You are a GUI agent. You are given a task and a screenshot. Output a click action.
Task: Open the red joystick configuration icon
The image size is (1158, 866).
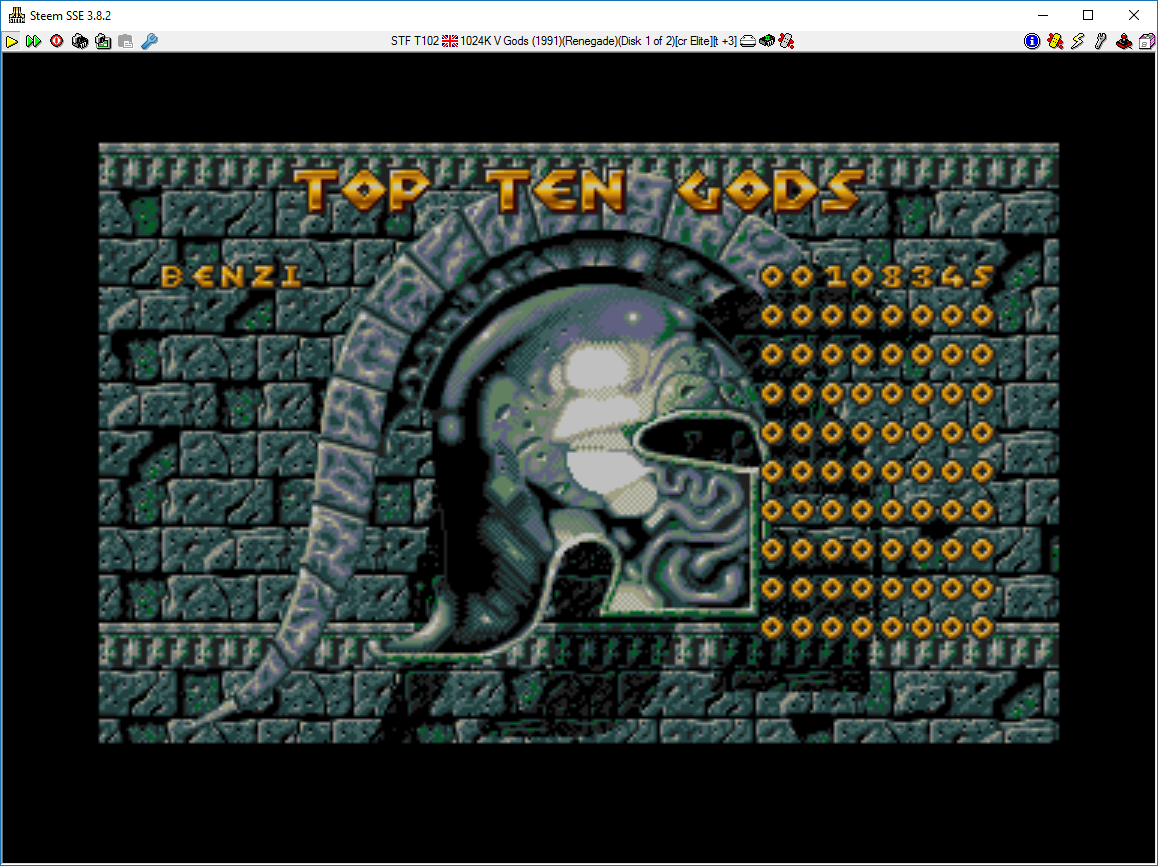click(1124, 41)
